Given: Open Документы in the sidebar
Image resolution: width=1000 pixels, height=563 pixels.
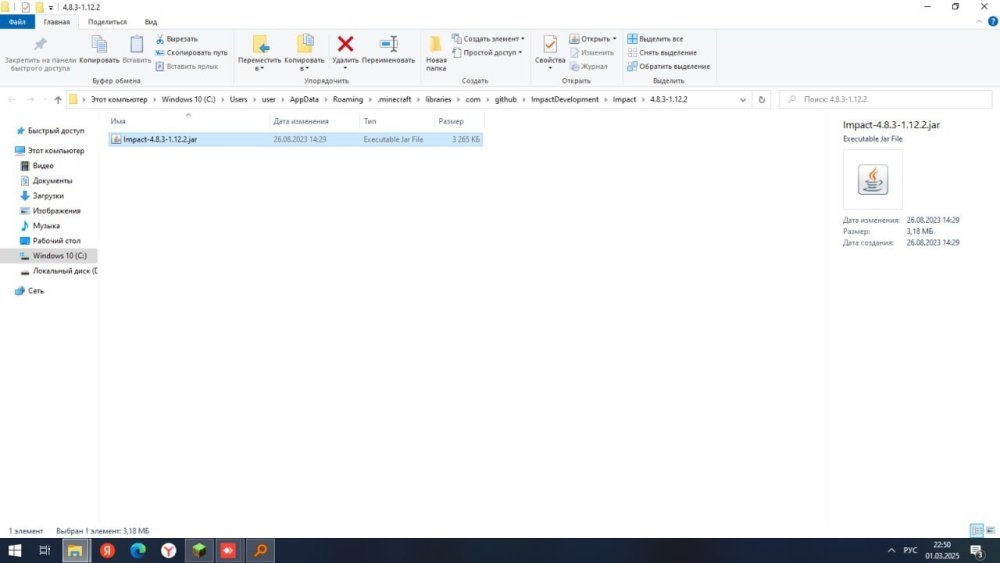Looking at the screenshot, I should pos(46,180).
